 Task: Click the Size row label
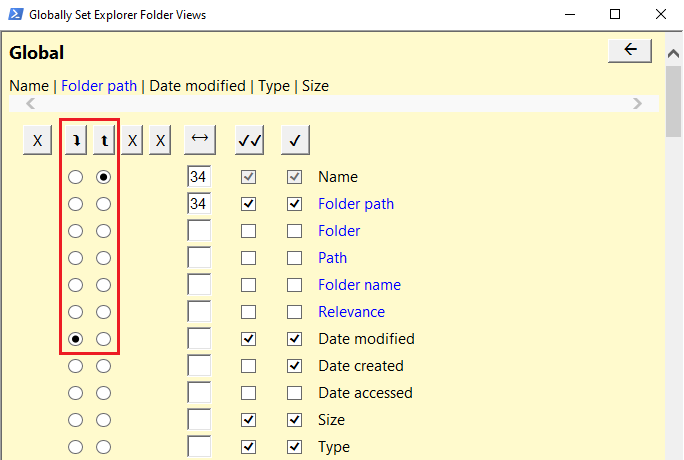(x=332, y=420)
